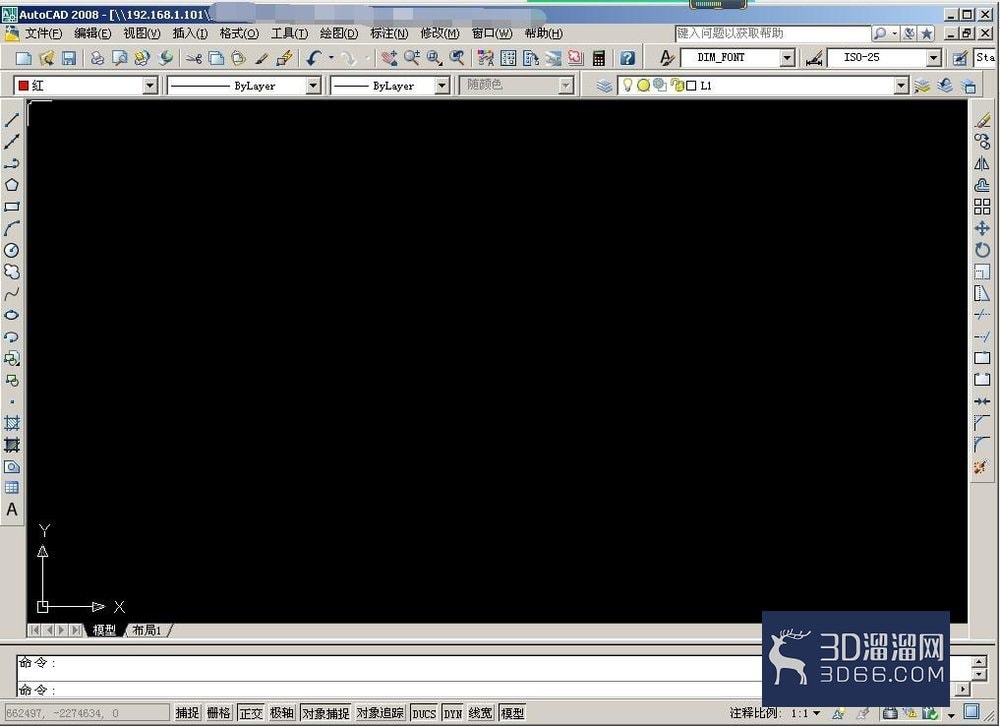Image resolution: width=1000 pixels, height=726 pixels.
Task: Select the Polyline tool
Action: [x=11, y=163]
